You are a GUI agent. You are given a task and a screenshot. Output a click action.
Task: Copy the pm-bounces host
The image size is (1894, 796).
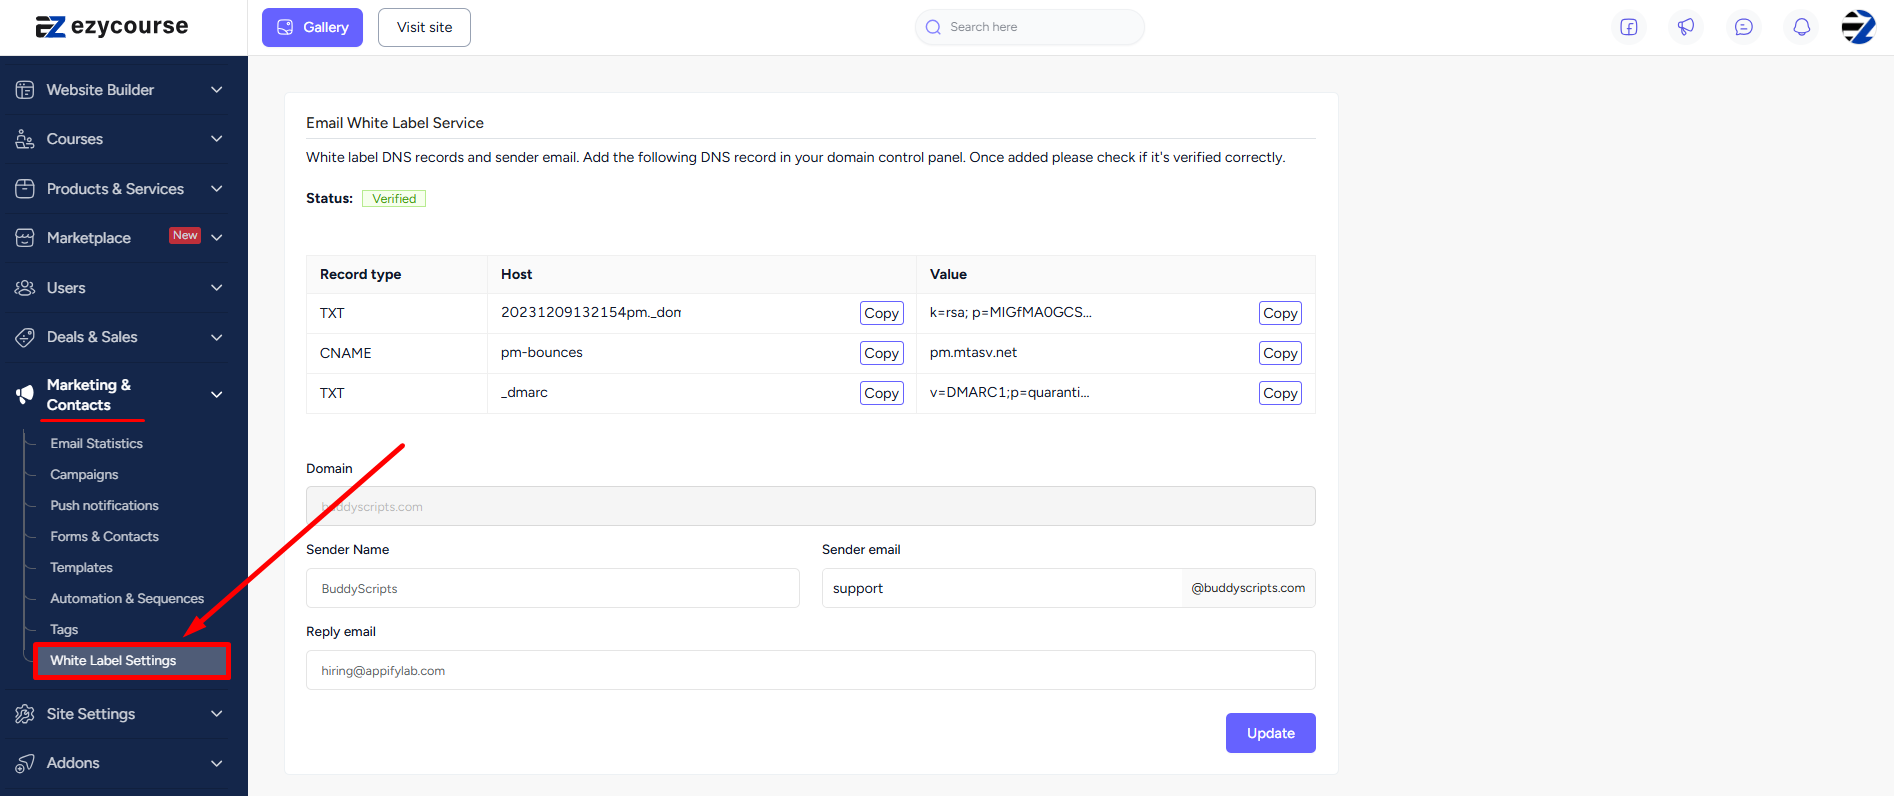coord(881,353)
